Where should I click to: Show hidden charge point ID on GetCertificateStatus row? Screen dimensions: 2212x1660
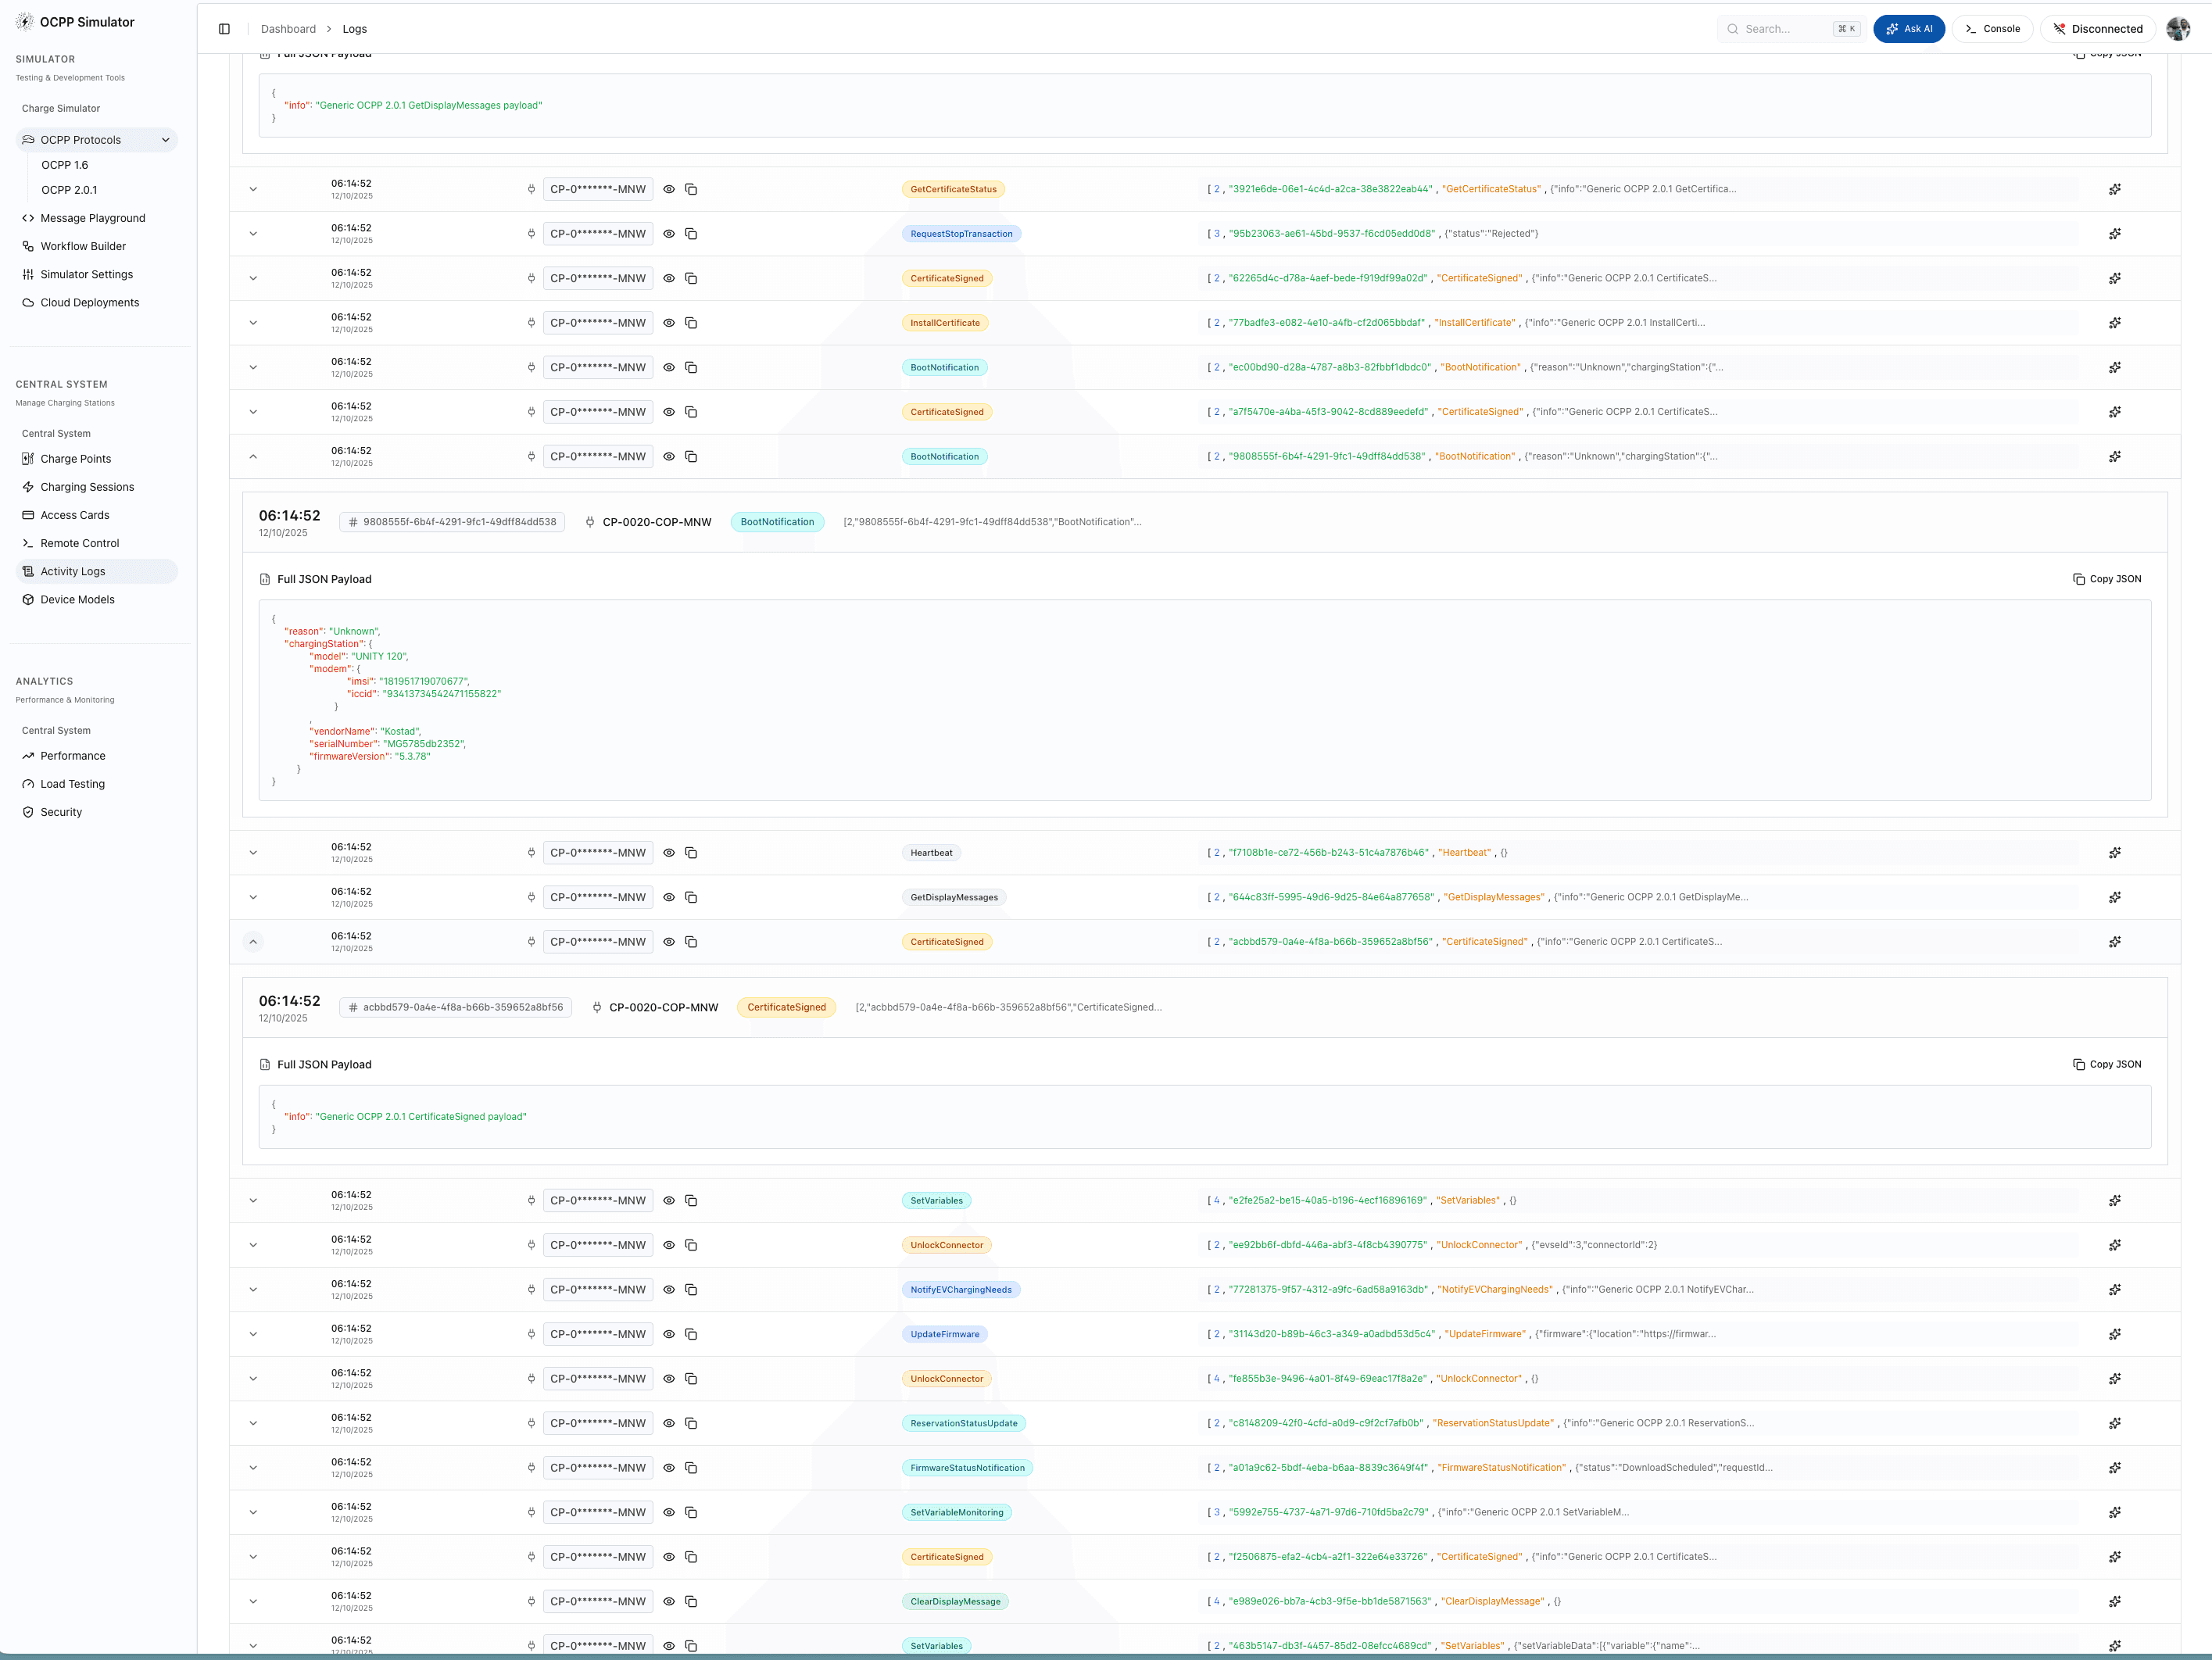[x=669, y=189]
